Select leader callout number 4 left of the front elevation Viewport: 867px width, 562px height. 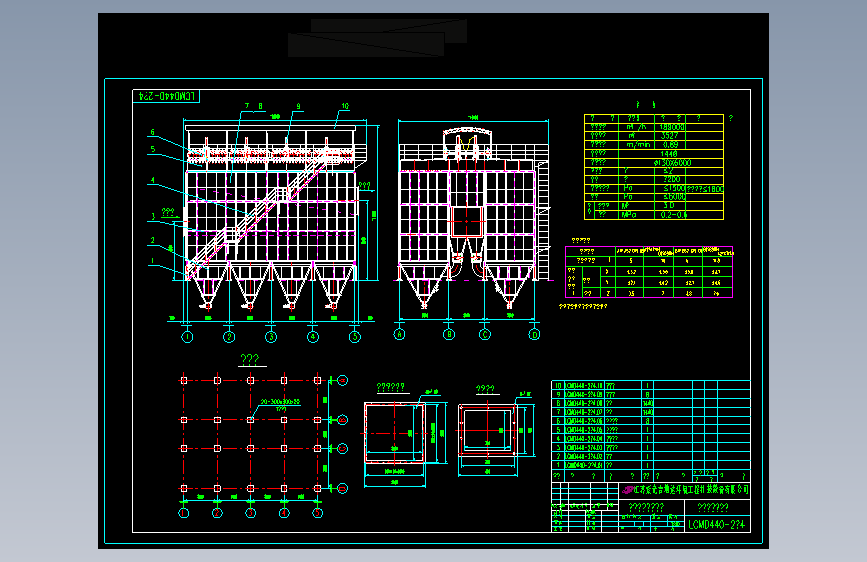[x=153, y=180]
